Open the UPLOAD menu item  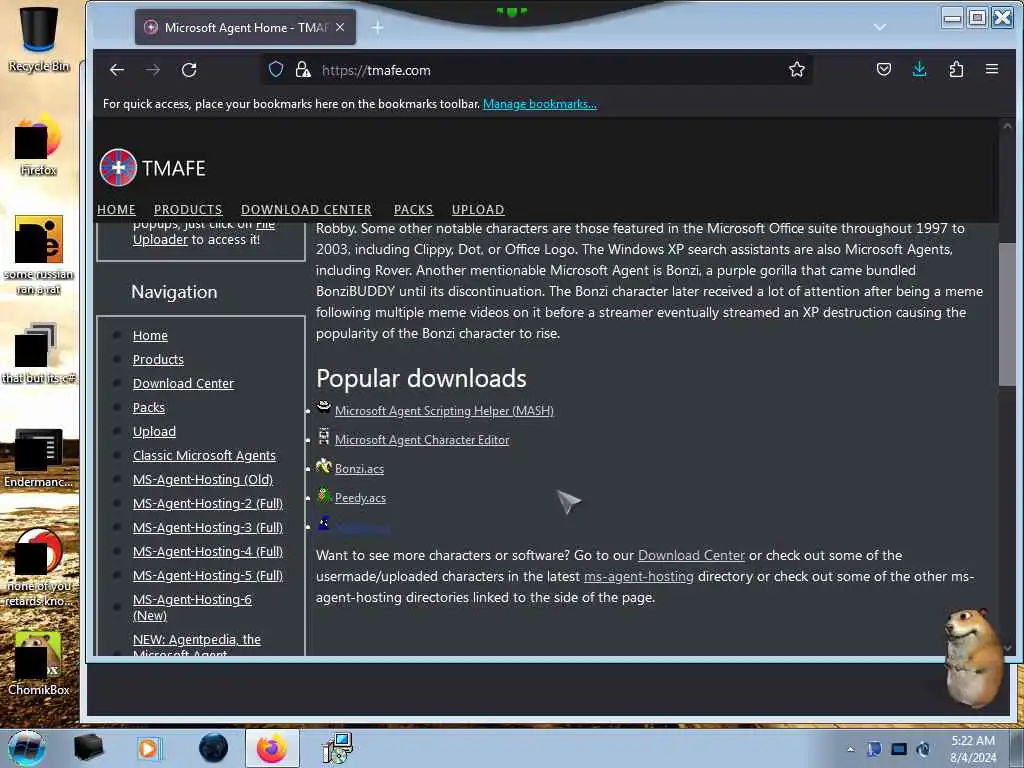point(478,210)
